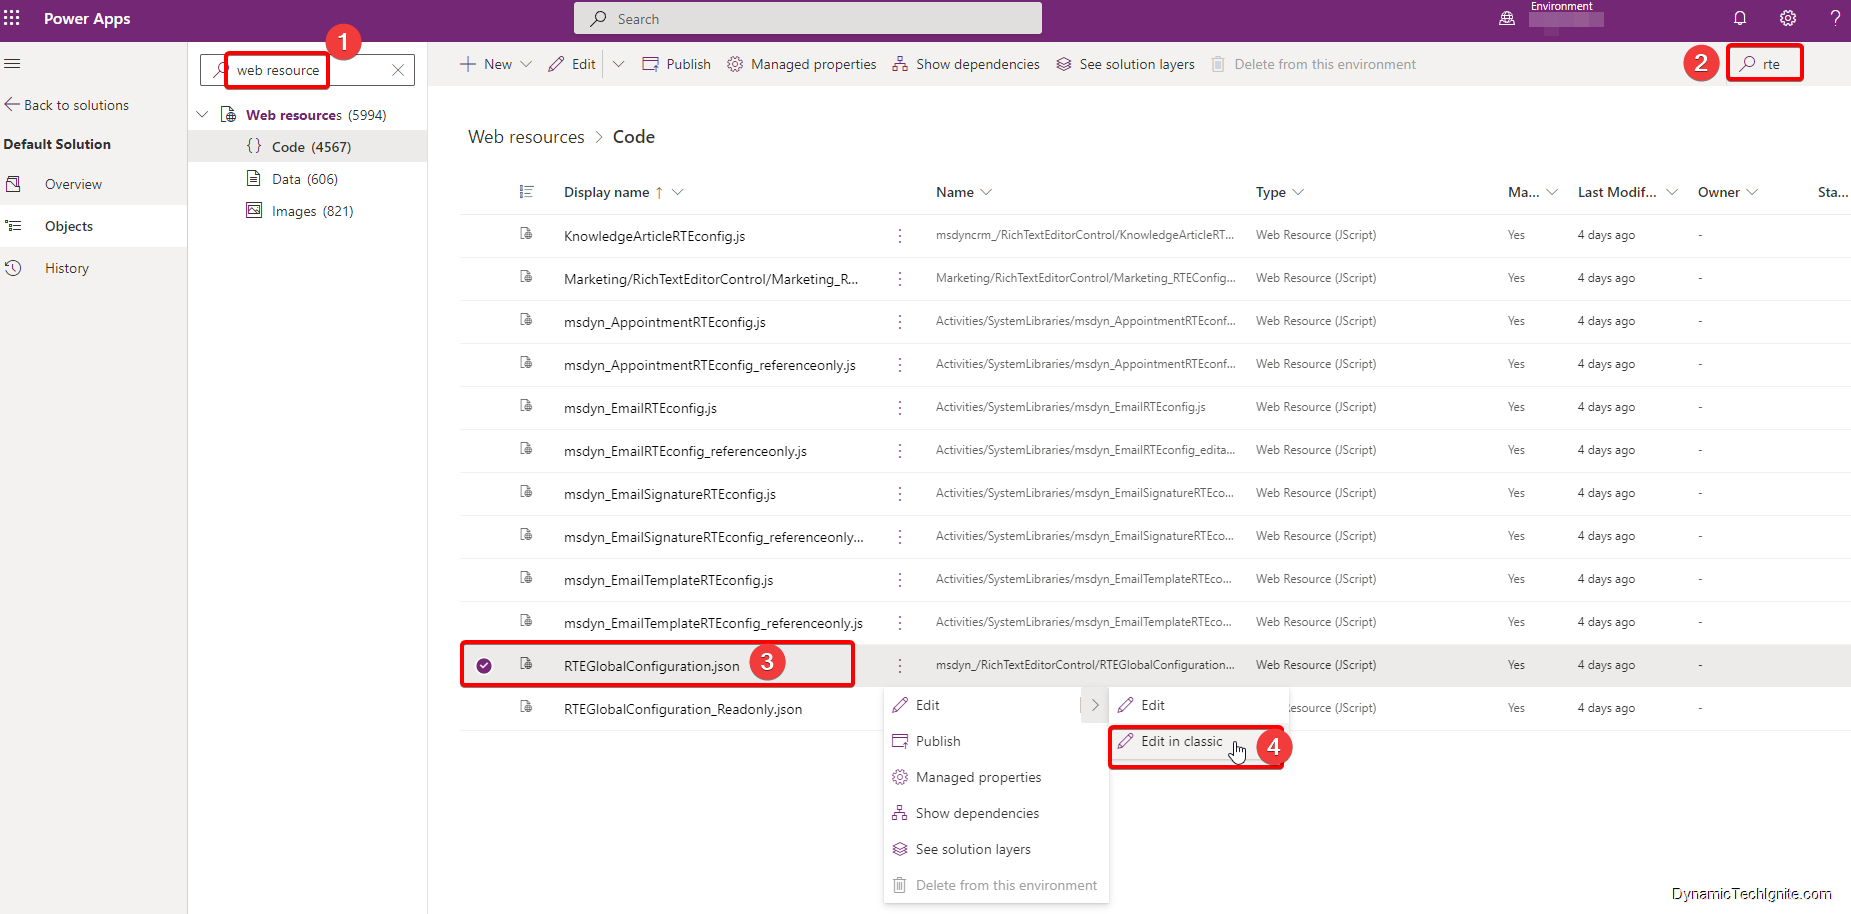Image resolution: width=1851 pixels, height=914 pixels.
Task: Click Edit in the command bar
Action: pyautogui.click(x=572, y=64)
